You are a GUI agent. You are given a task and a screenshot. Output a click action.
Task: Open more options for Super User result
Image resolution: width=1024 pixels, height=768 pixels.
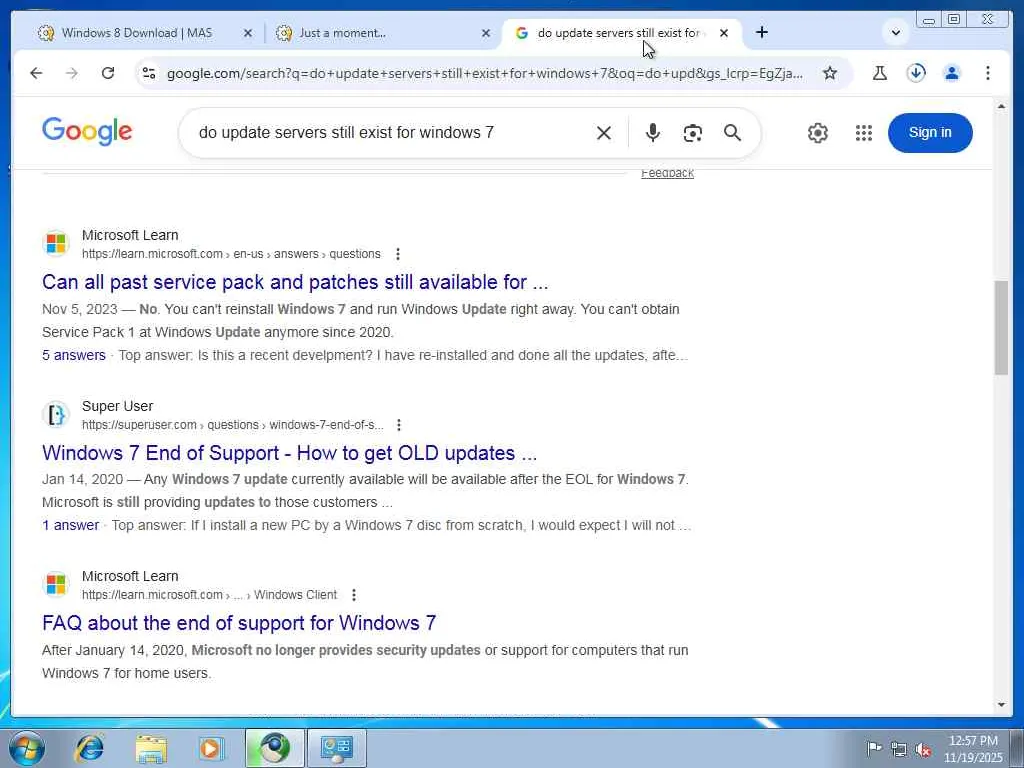pyautogui.click(x=399, y=425)
